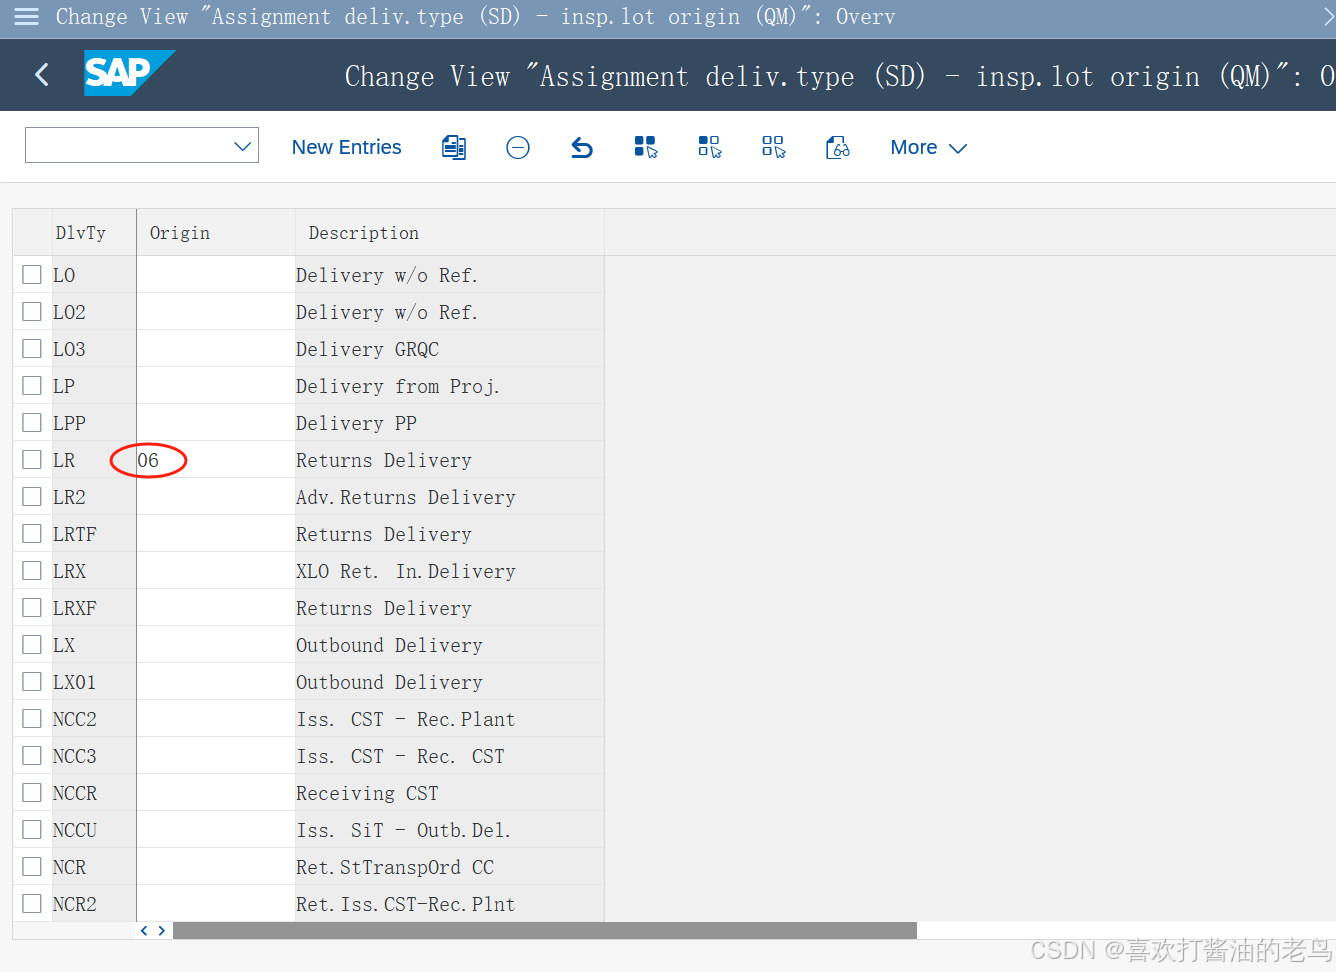Go back using the back arrow
The height and width of the screenshot is (972, 1336).
(42, 74)
